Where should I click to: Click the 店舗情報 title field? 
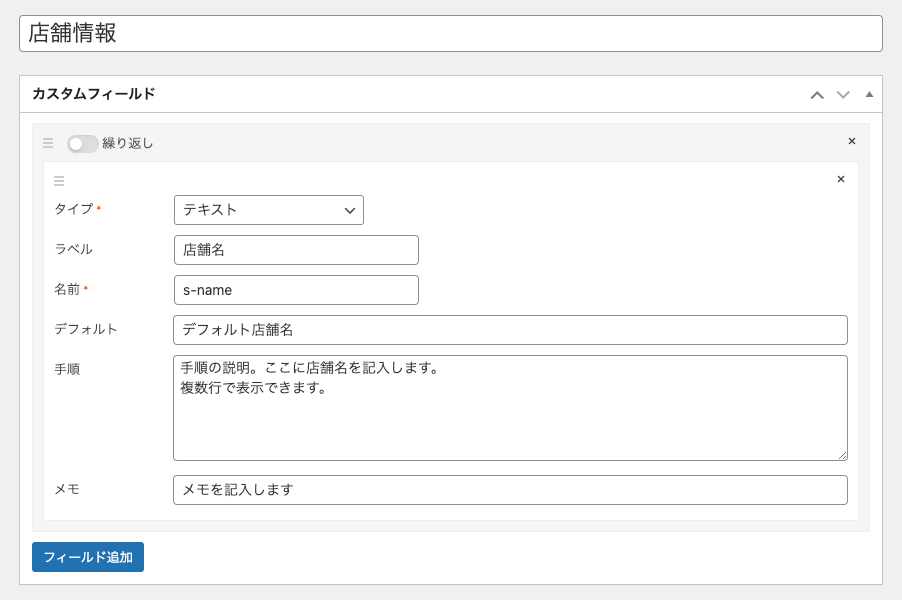coord(451,33)
